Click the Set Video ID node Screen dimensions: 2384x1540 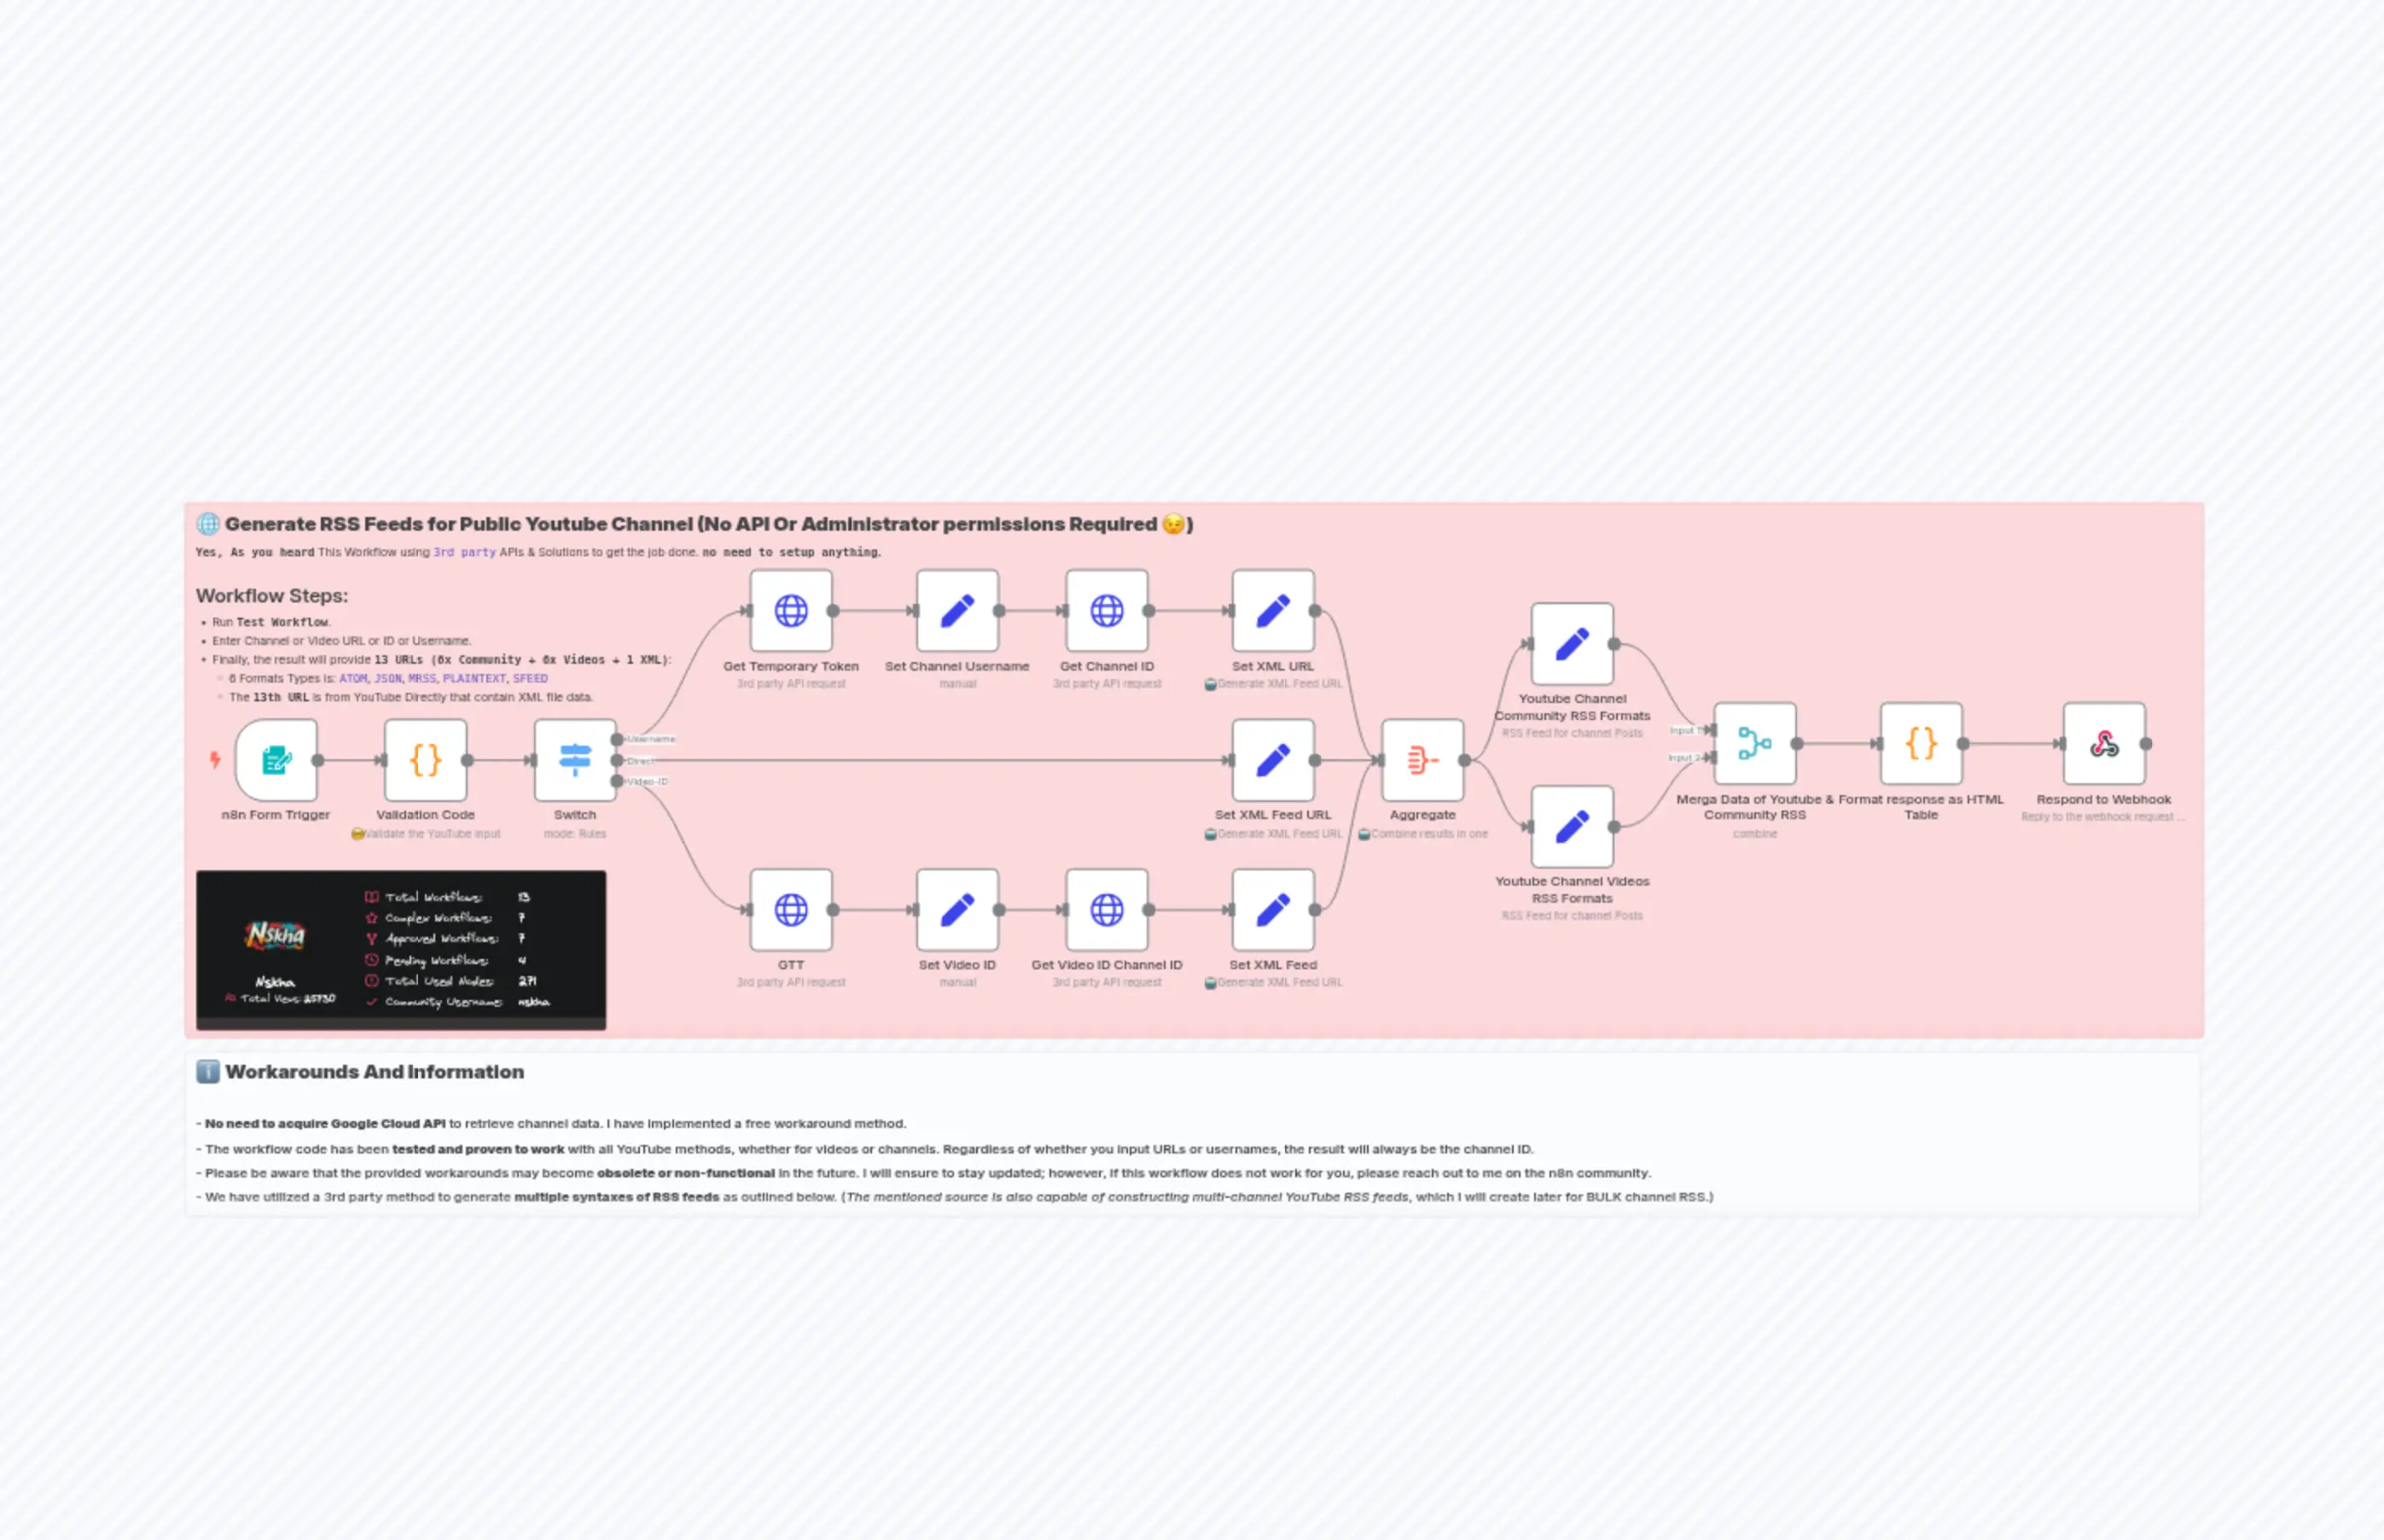coord(957,910)
